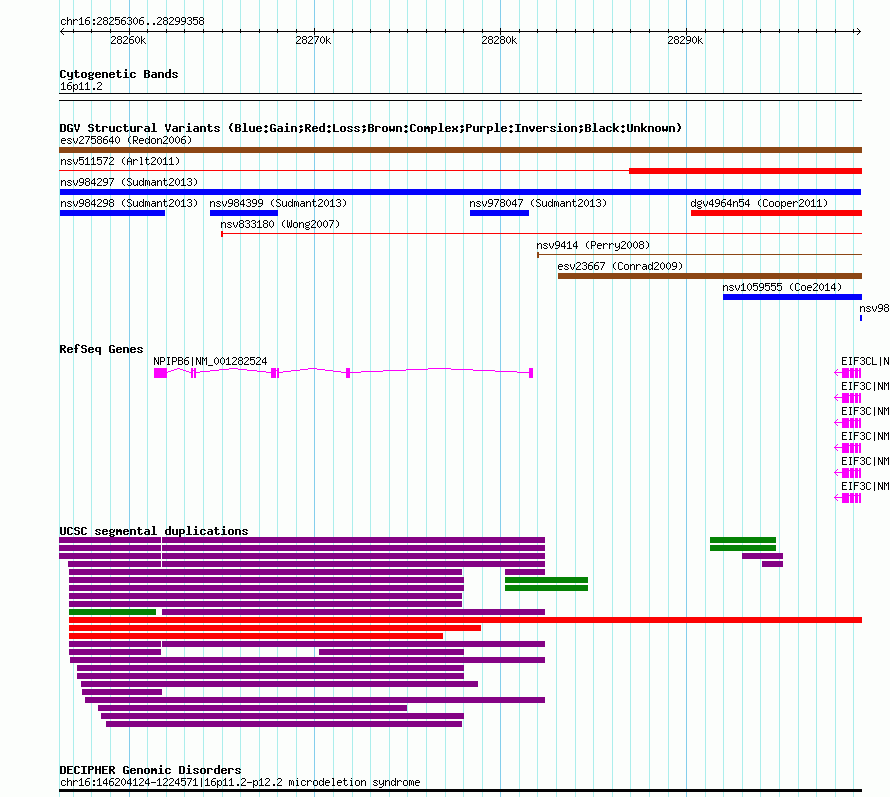Open the DECIPHER Genomic Disorders track title

tap(150, 770)
